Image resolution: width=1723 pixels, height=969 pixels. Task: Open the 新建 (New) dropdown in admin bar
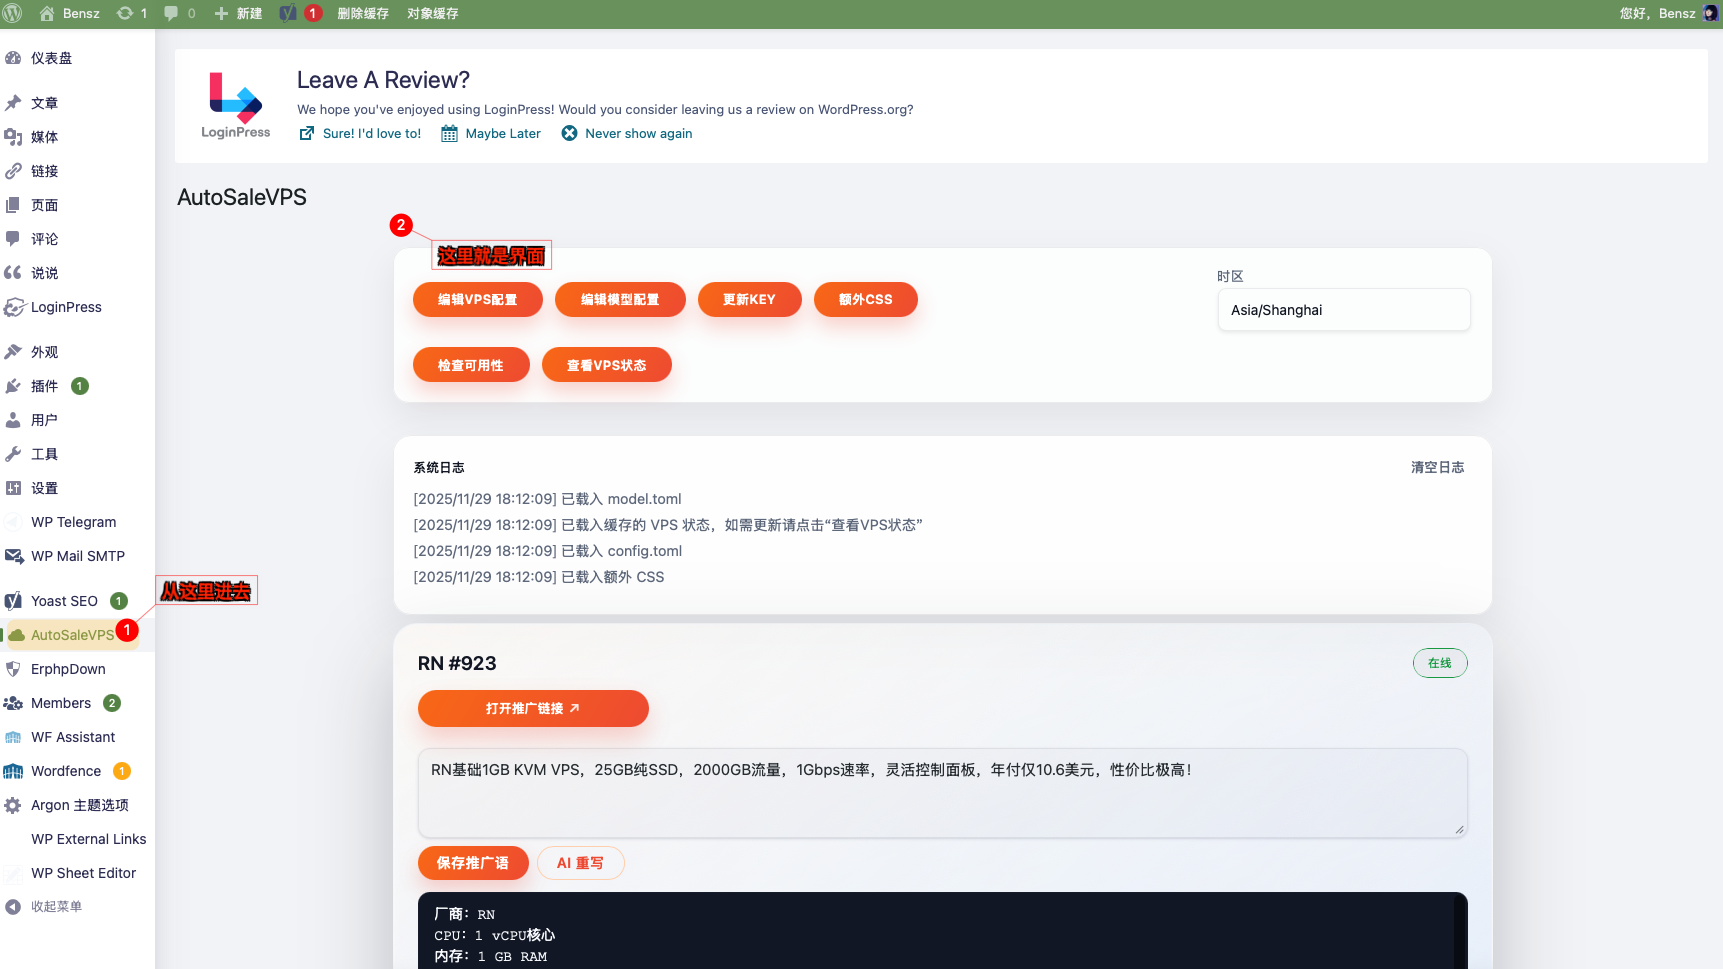239,13
